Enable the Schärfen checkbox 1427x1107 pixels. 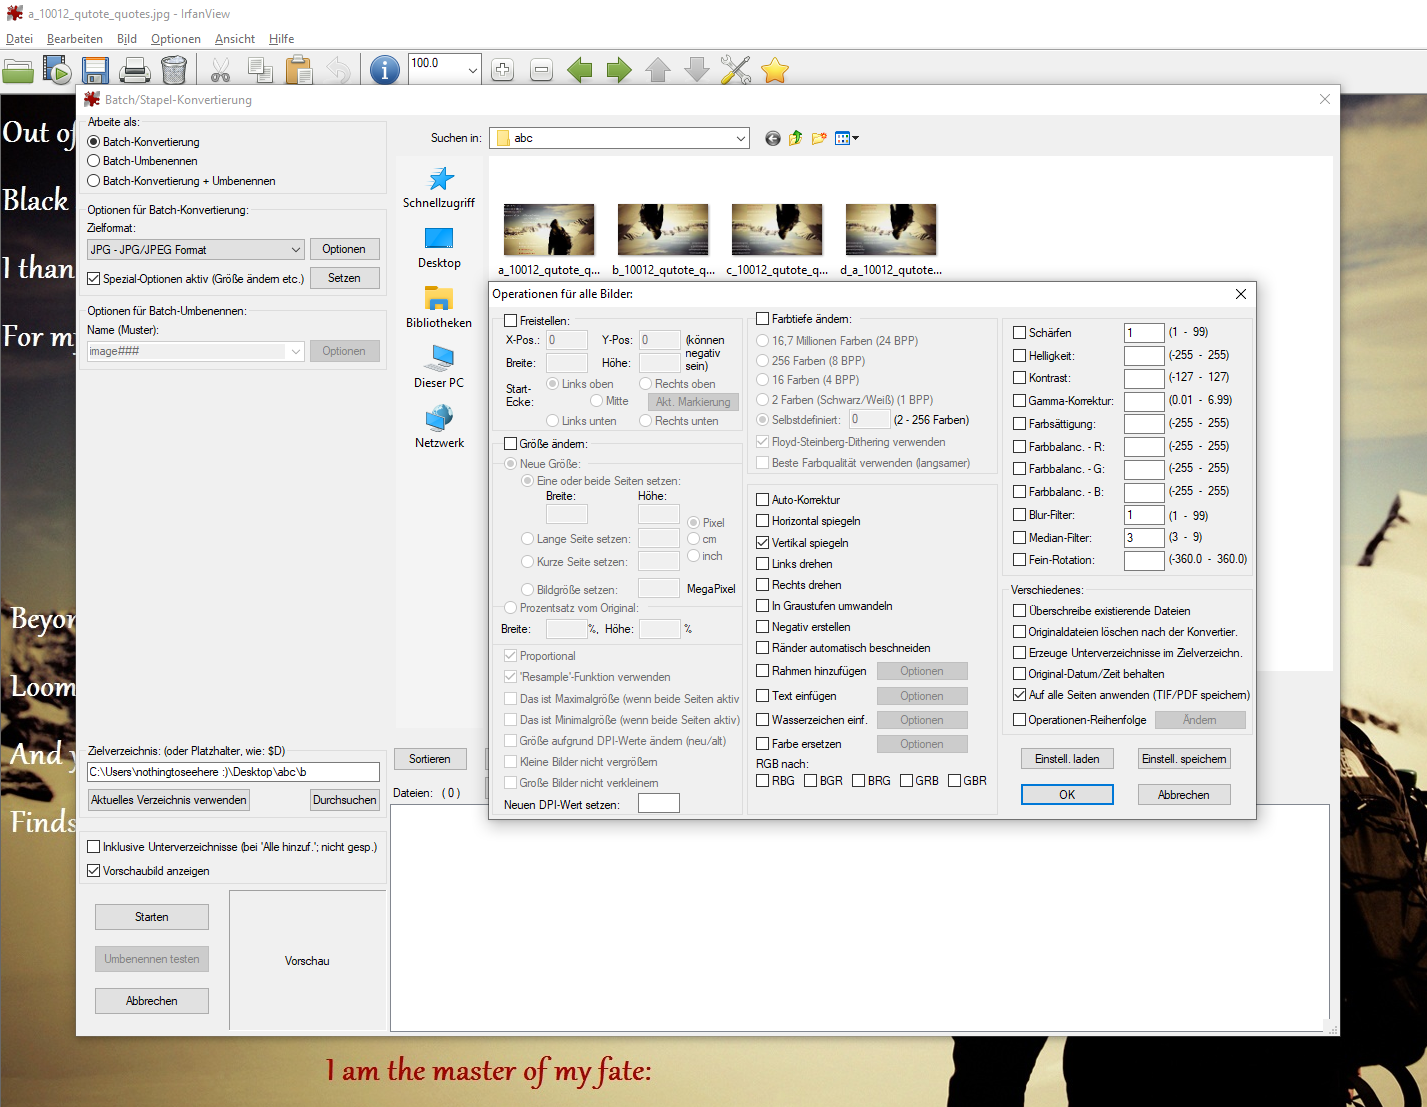coord(1020,333)
